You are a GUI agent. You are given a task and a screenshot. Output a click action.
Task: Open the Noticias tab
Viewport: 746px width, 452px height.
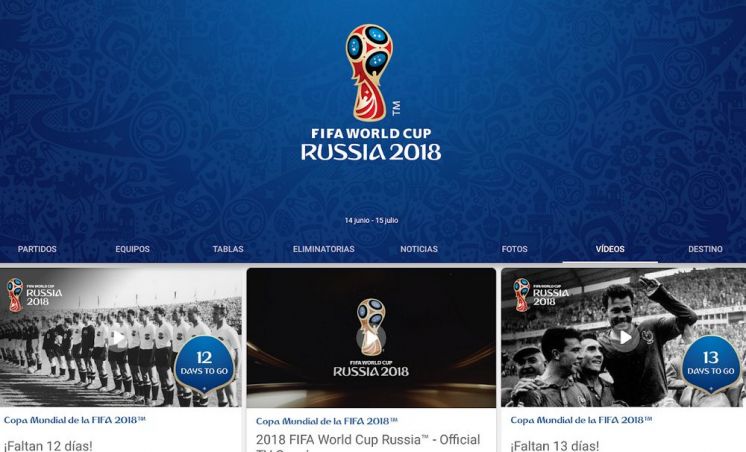pyautogui.click(x=419, y=249)
